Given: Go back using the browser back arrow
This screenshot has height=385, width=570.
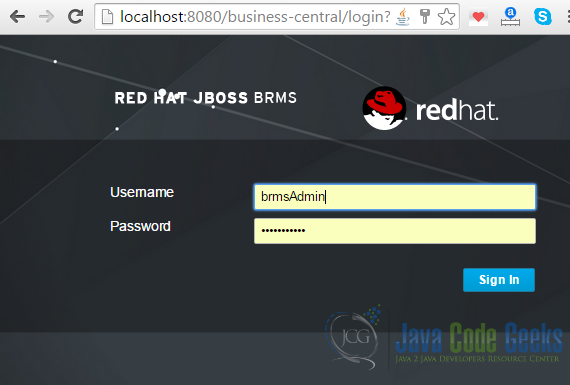Looking at the screenshot, I should tap(17, 17).
